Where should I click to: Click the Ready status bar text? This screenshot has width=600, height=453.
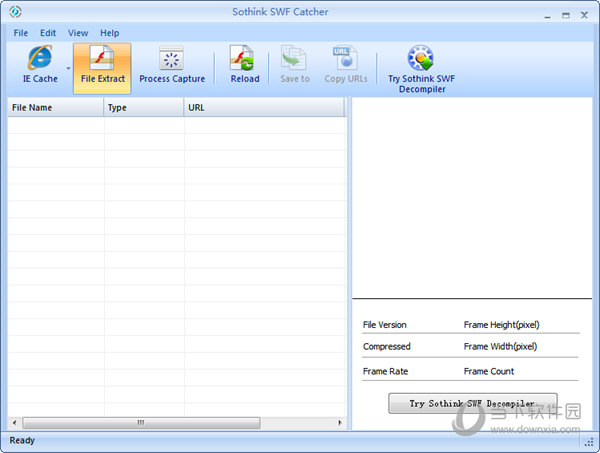tap(22, 440)
